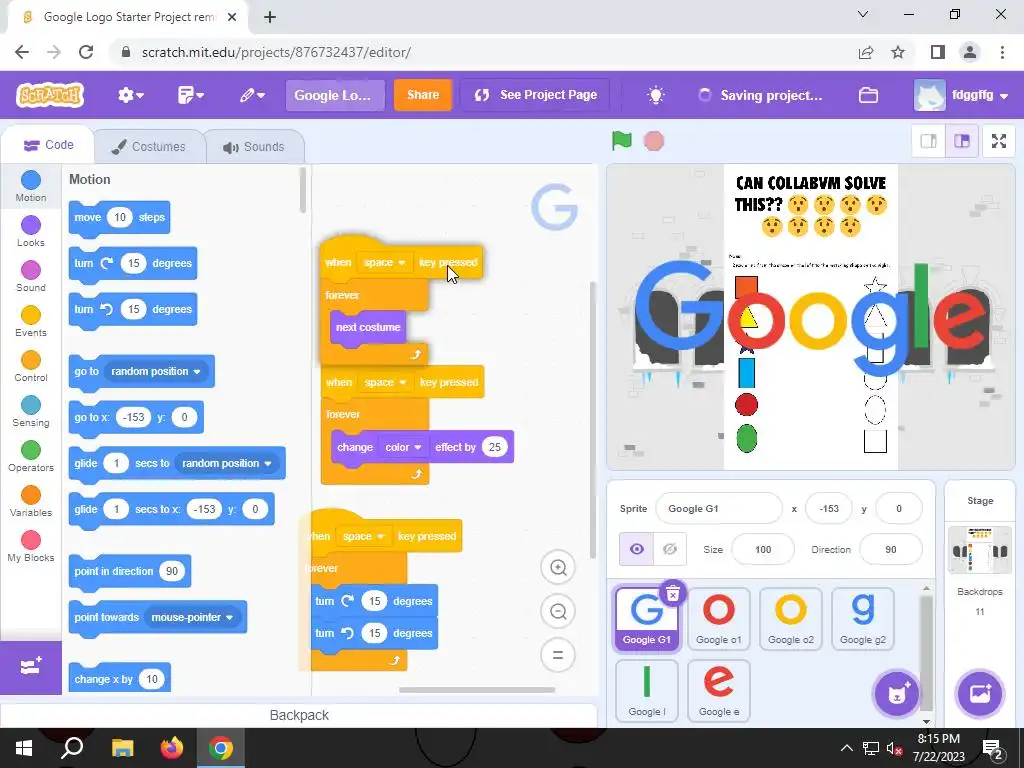Select the Operators block category
This screenshot has height=768, width=1024.
tap(31, 456)
